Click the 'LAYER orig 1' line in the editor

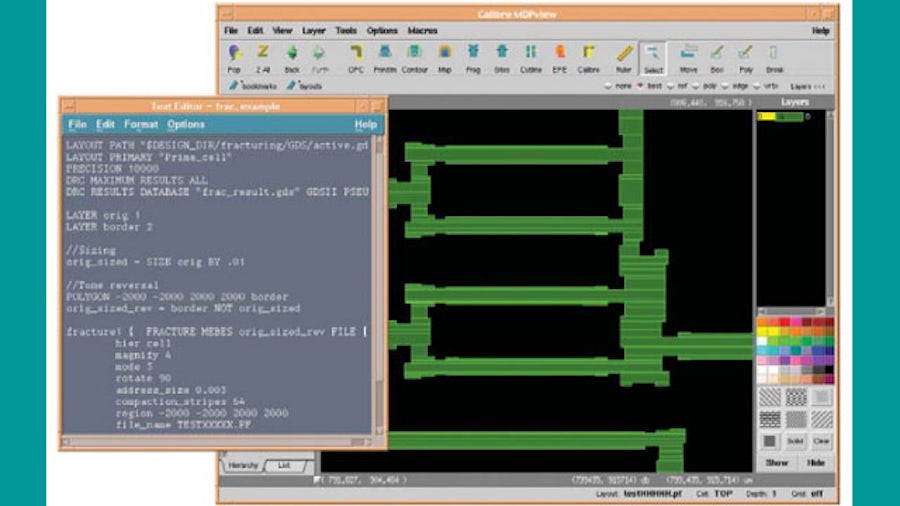(103, 215)
